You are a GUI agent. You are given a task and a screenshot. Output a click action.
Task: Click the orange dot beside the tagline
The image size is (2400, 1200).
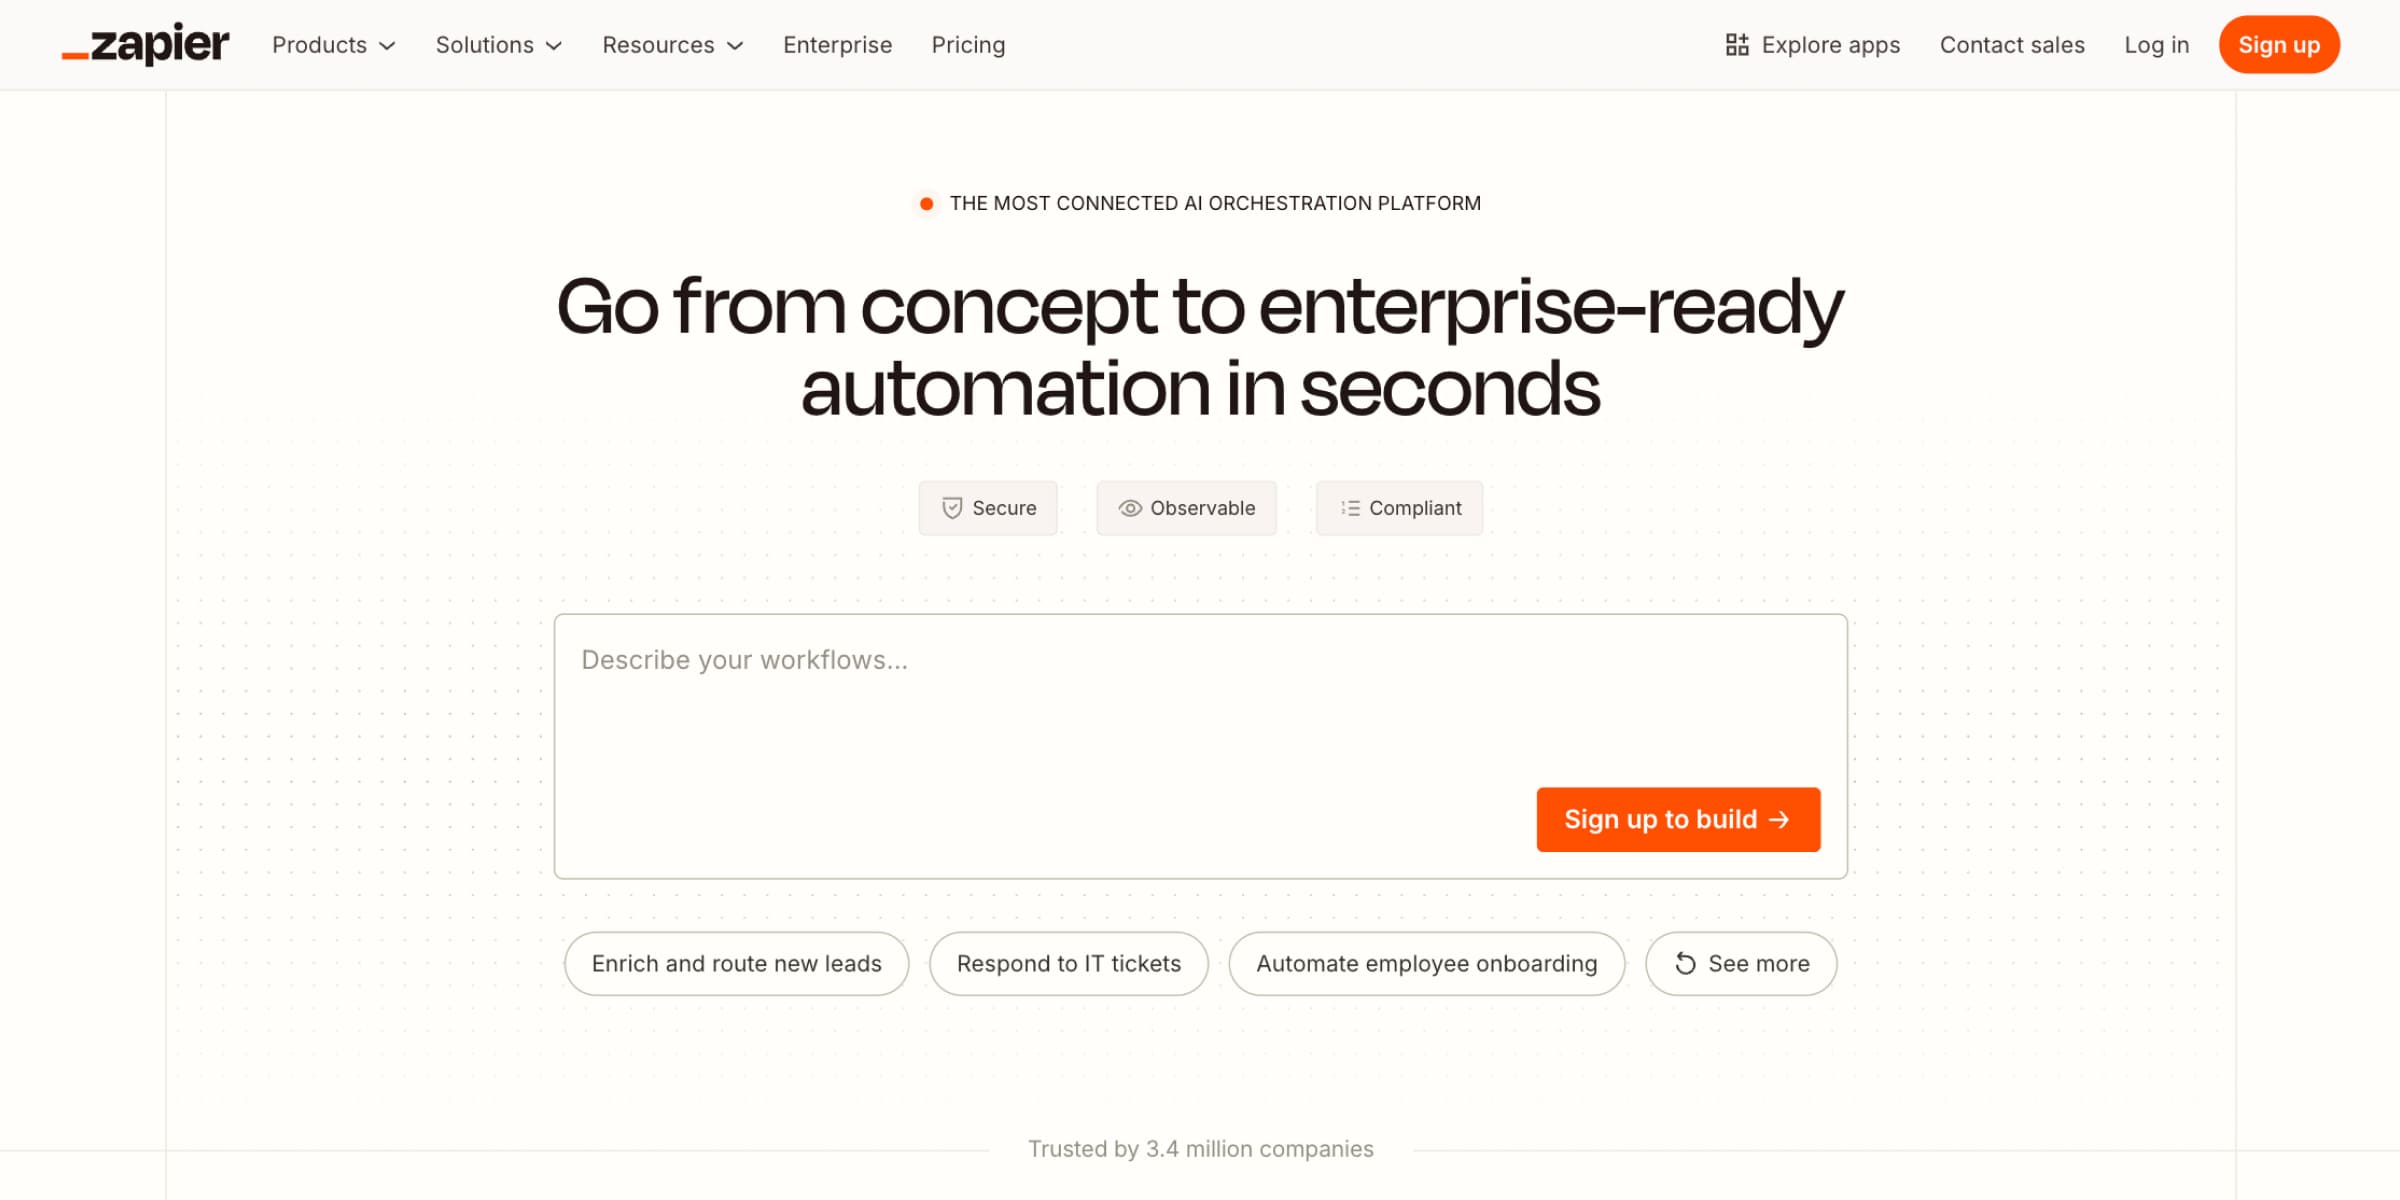pos(926,202)
